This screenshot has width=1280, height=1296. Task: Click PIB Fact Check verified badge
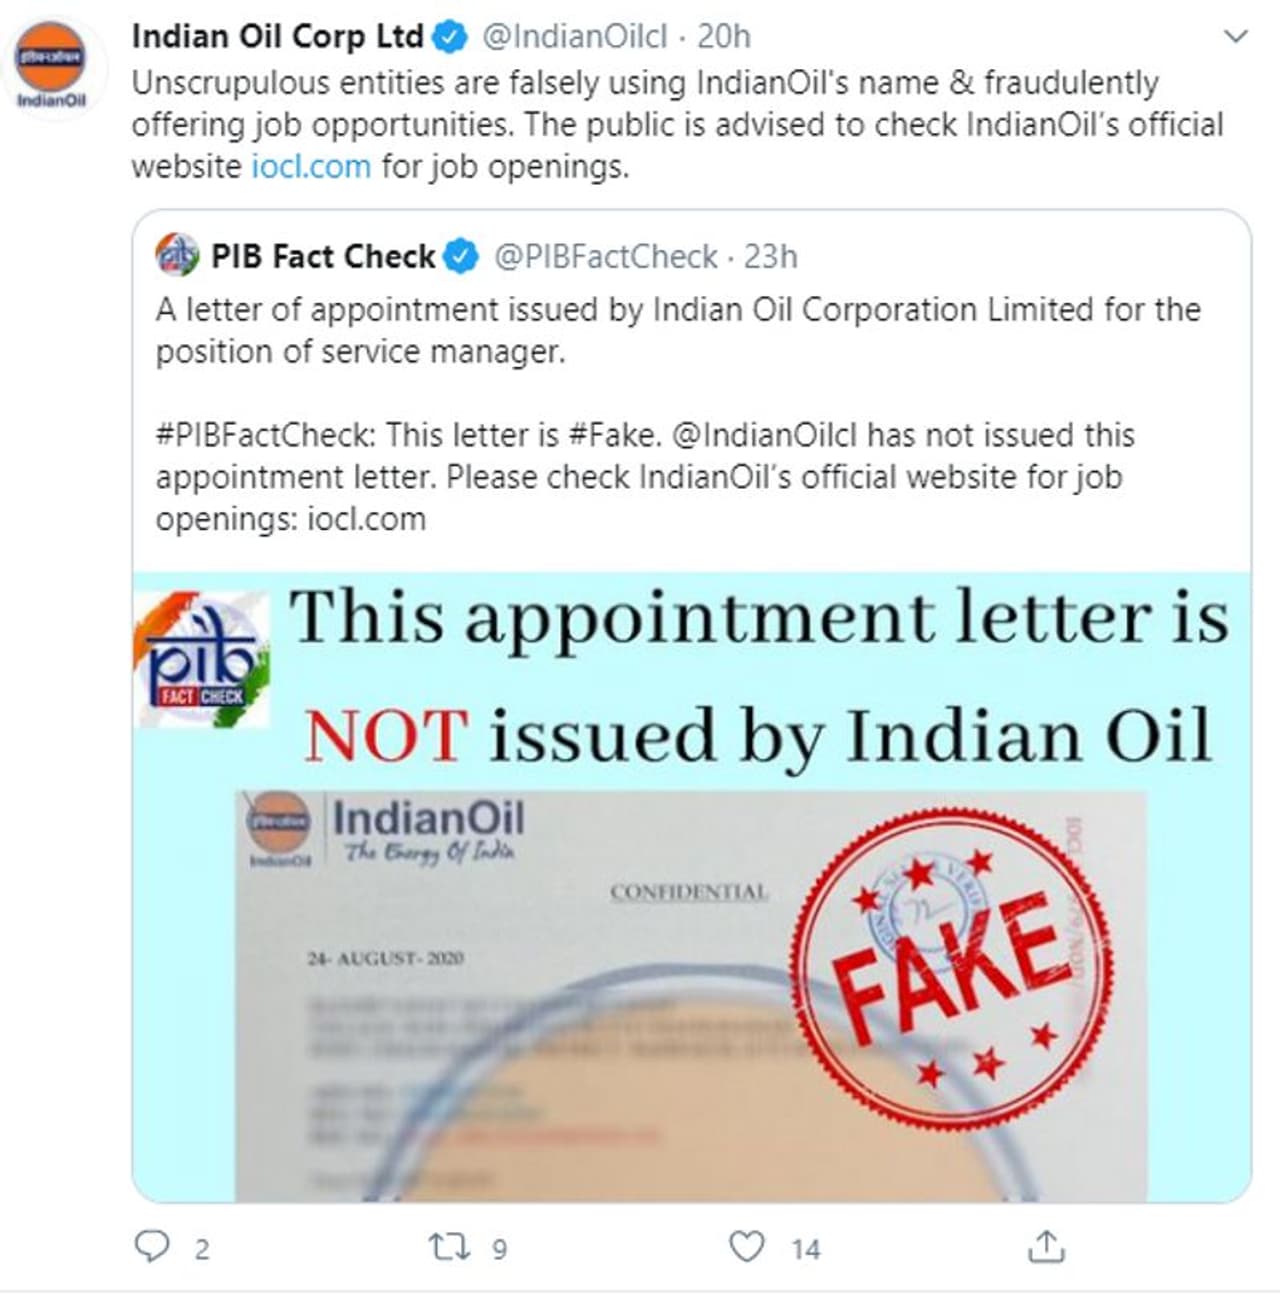(x=461, y=257)
